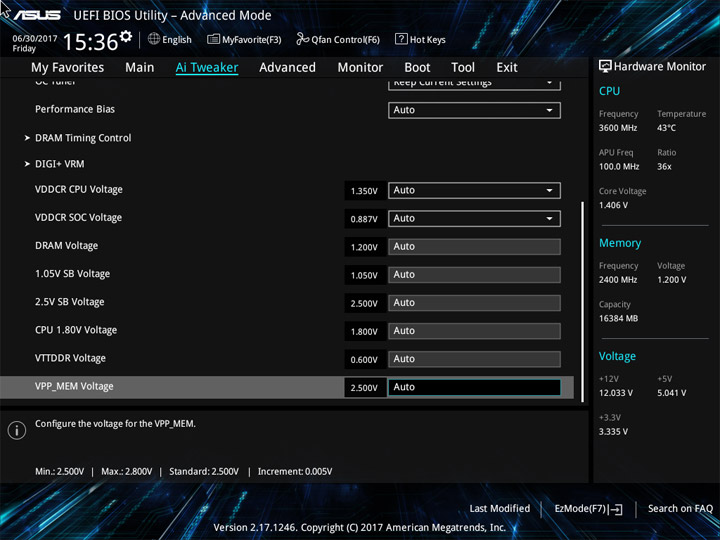Viewport: 720px width, 540px height.
Task: Click the Hardware Monitor screen icon
Action: [605, 66]
